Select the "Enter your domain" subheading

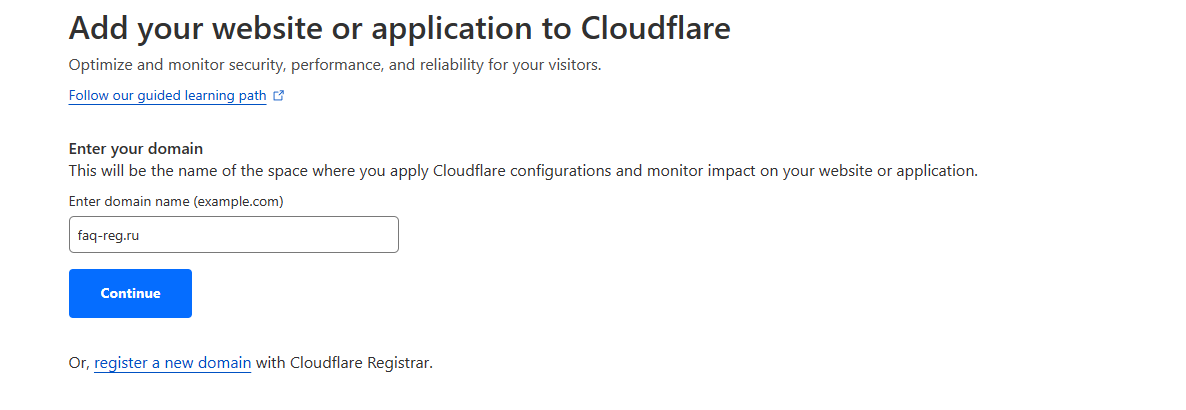pos(136,149)
